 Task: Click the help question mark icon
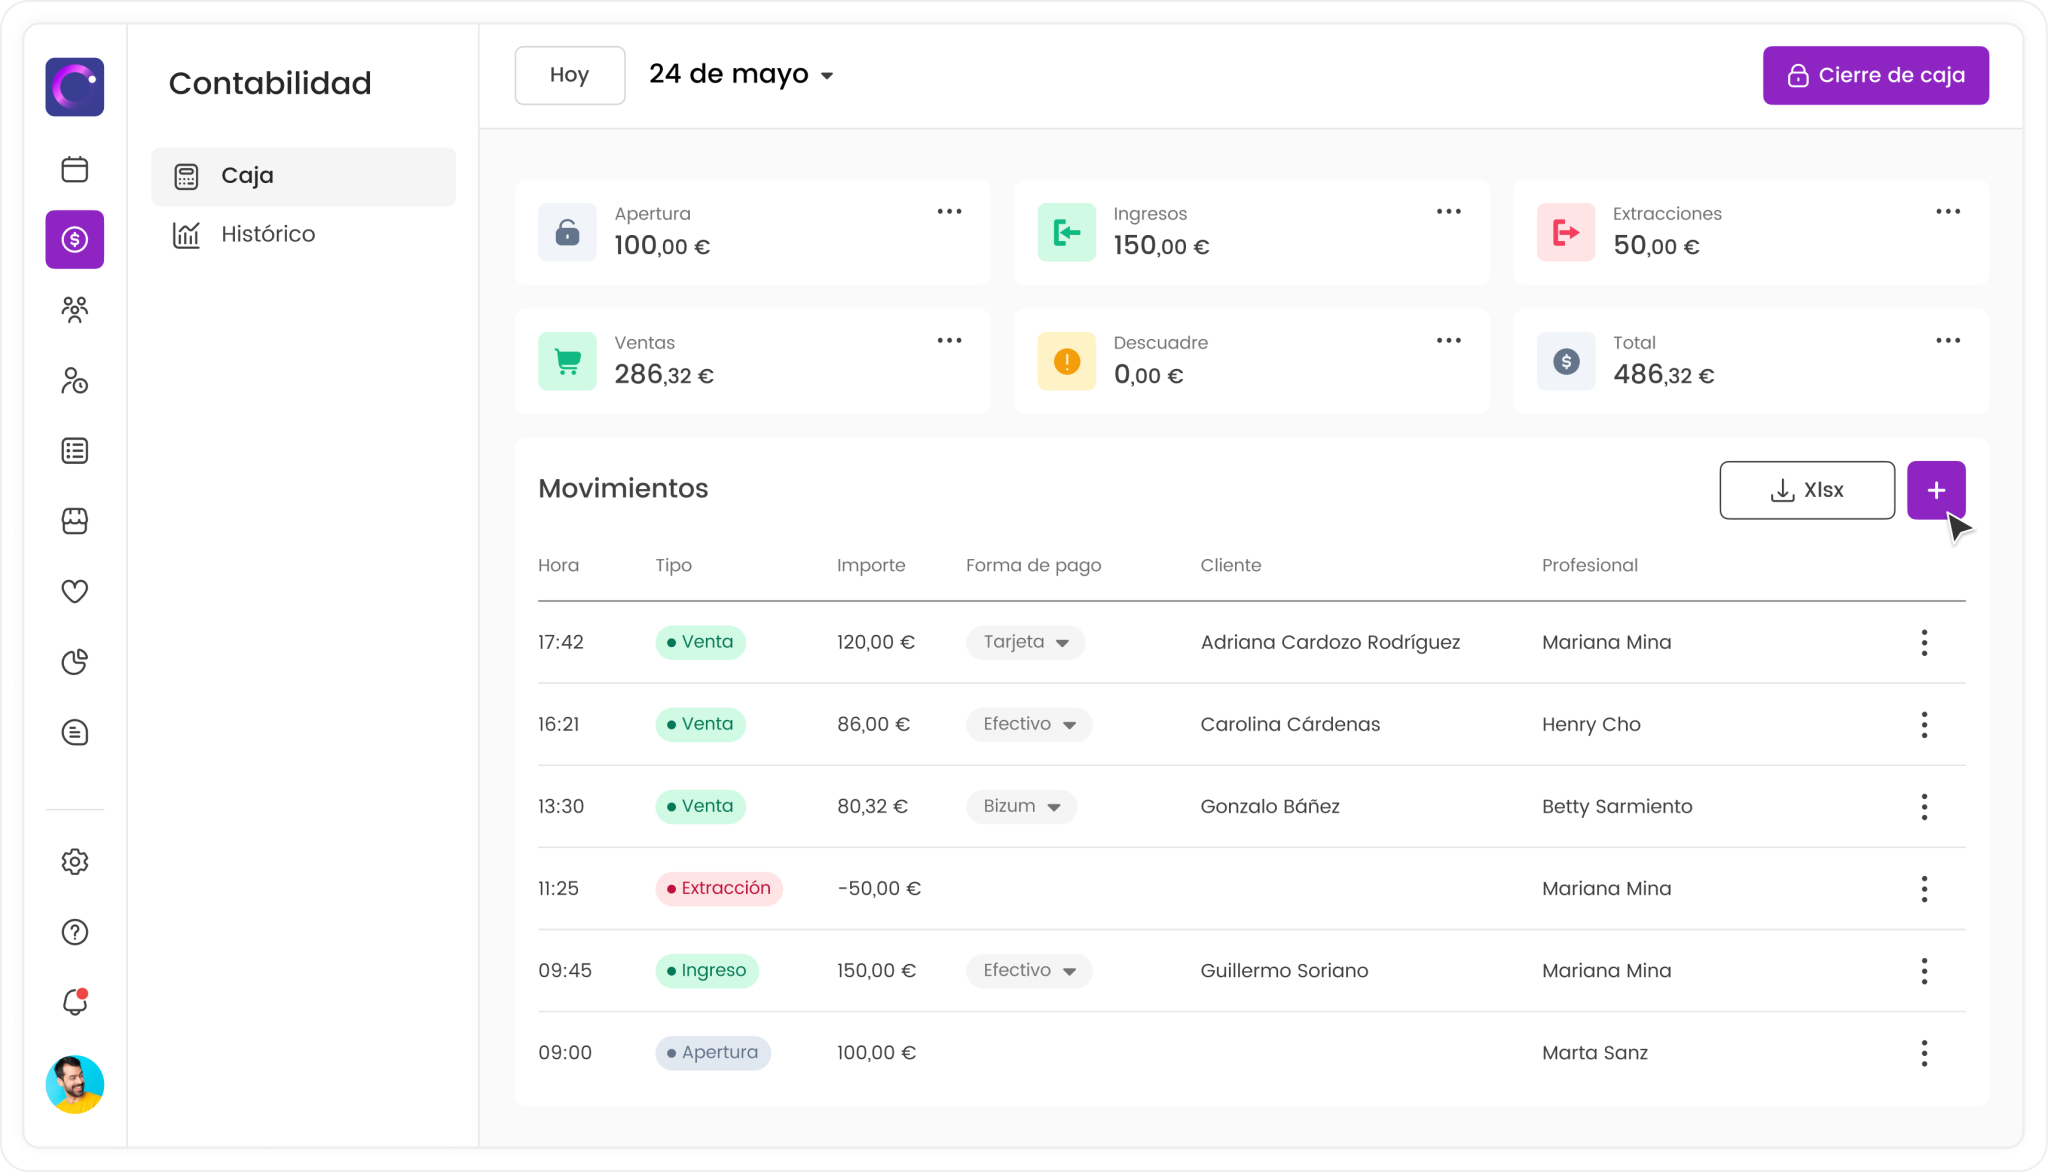(x=75, y=932)
